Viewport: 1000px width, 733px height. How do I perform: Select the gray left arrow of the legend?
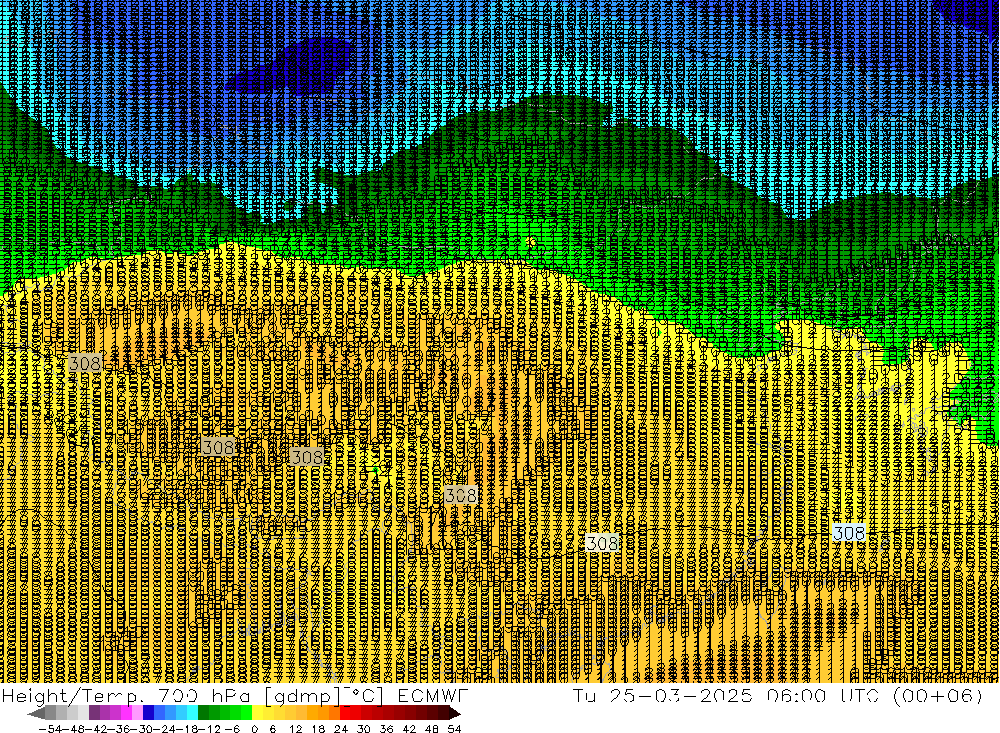(x=36, y=713)
